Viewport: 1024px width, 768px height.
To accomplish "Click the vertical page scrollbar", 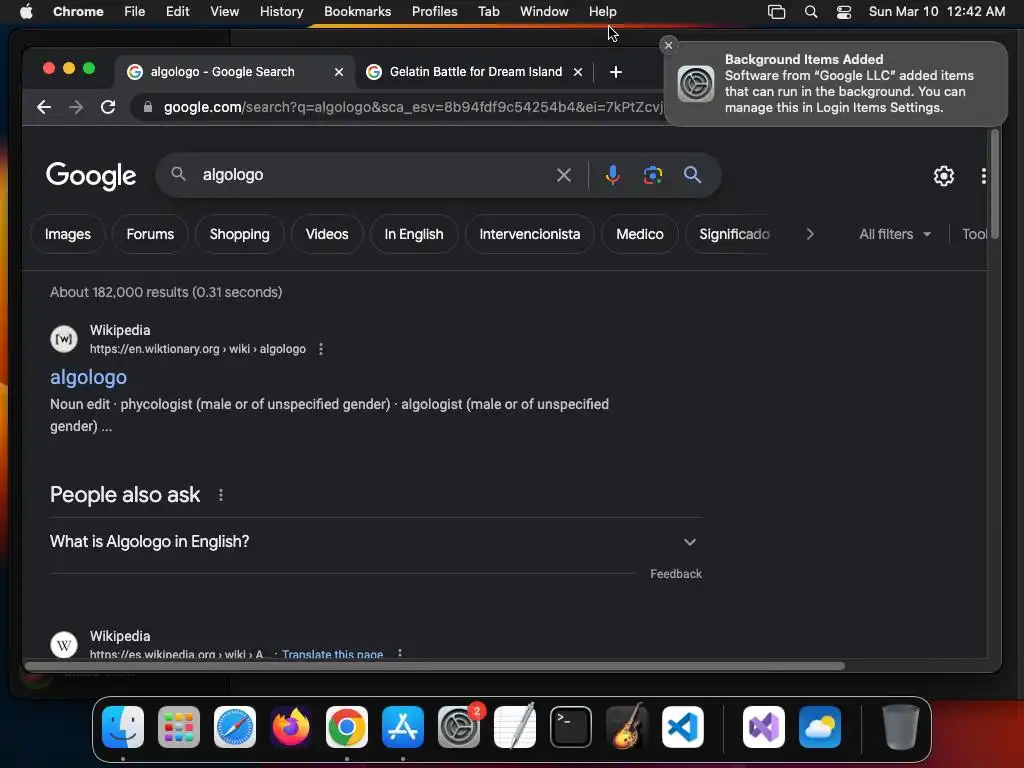I will coord(995,185).
